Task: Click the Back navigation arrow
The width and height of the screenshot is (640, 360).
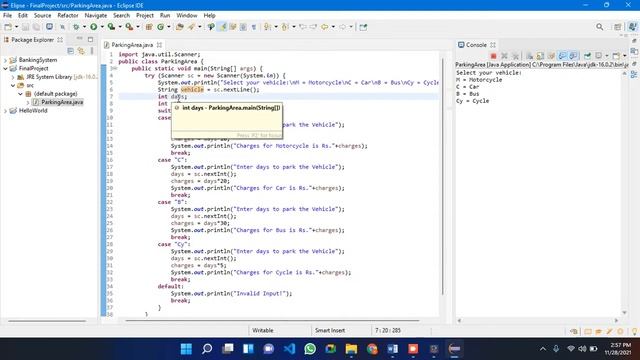Action: (324, 27)
